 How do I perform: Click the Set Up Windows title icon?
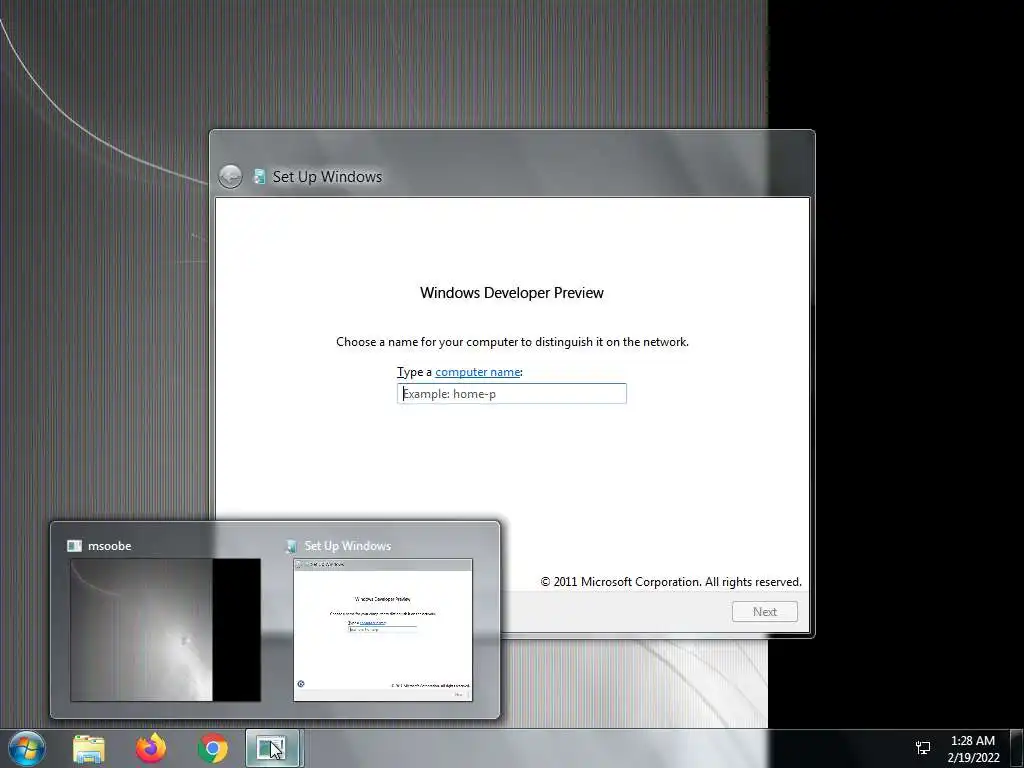259,176
